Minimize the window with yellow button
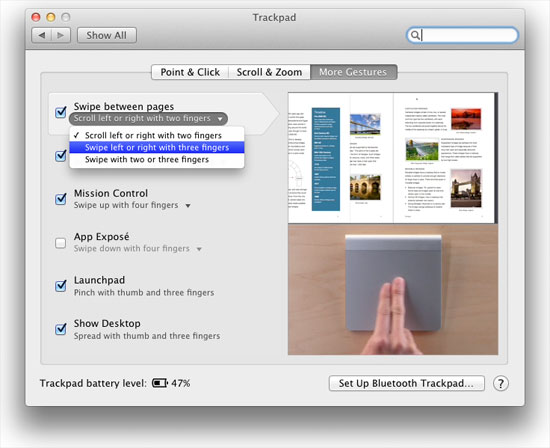550x448 pixels. coord(51,17)
